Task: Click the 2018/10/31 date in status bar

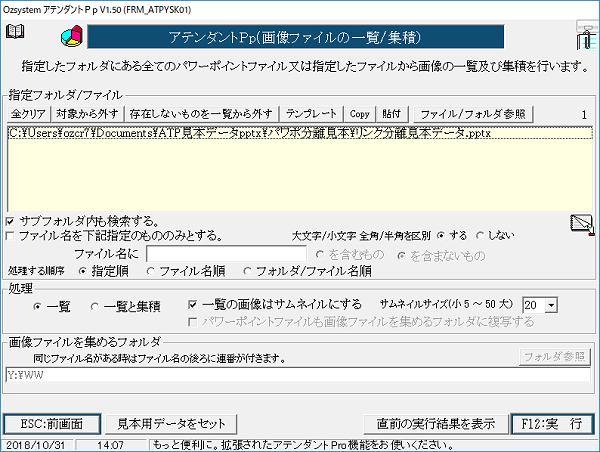Action: 36,445
